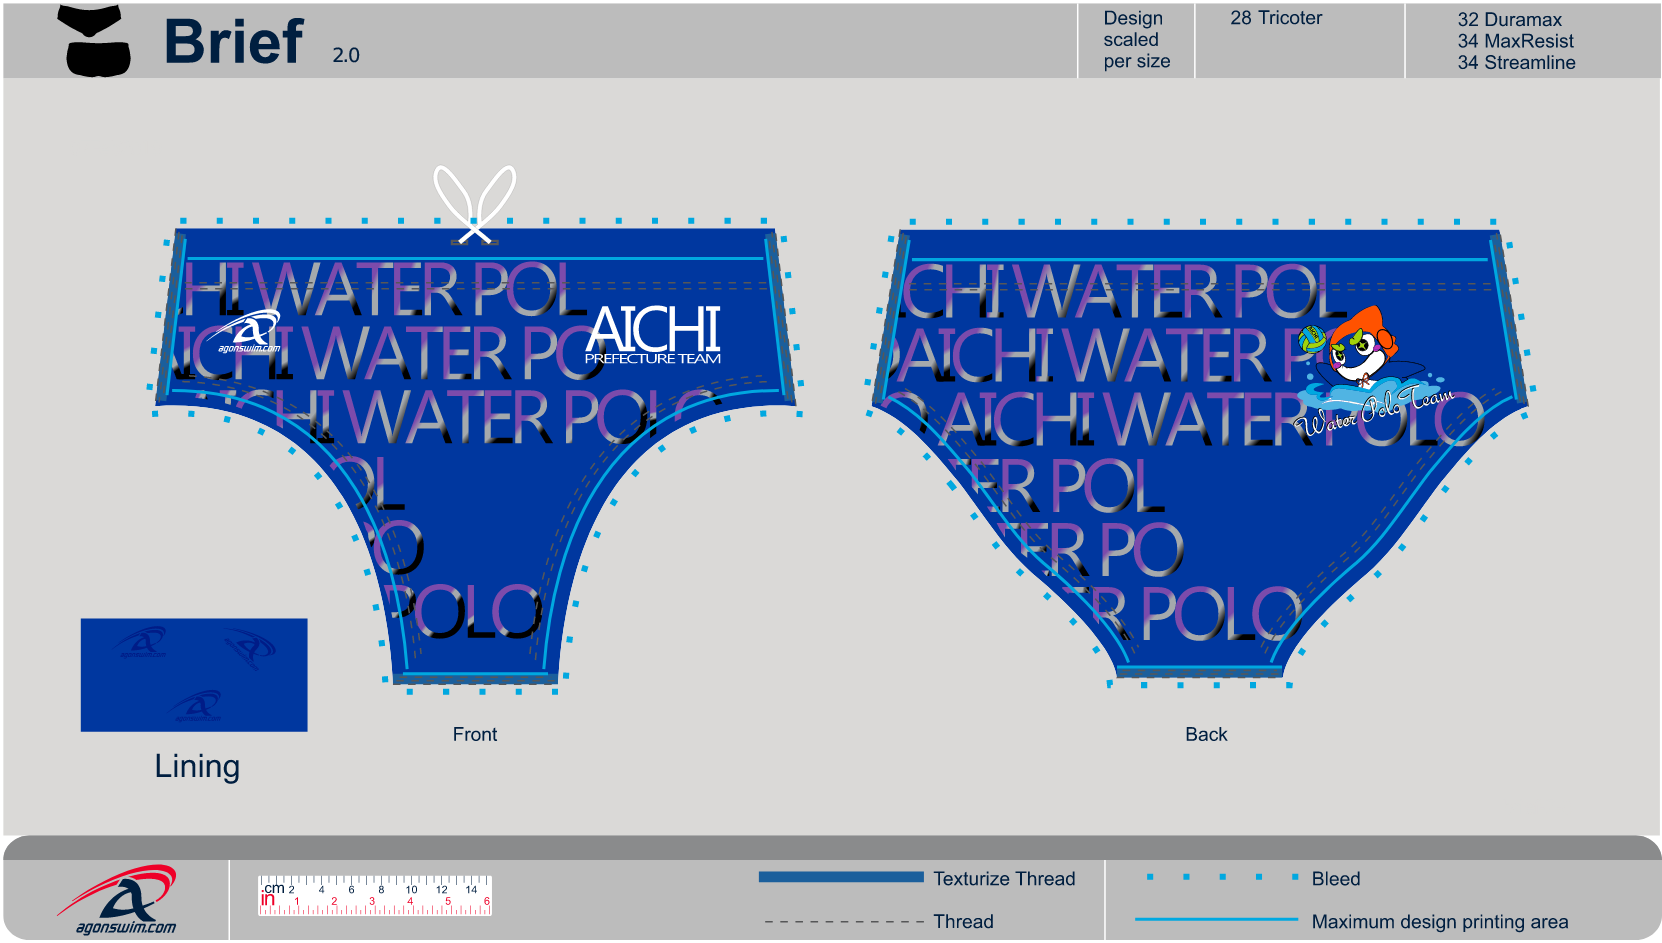Click the "Design scaled per size" label
1662x943 pixels.
1136,40
